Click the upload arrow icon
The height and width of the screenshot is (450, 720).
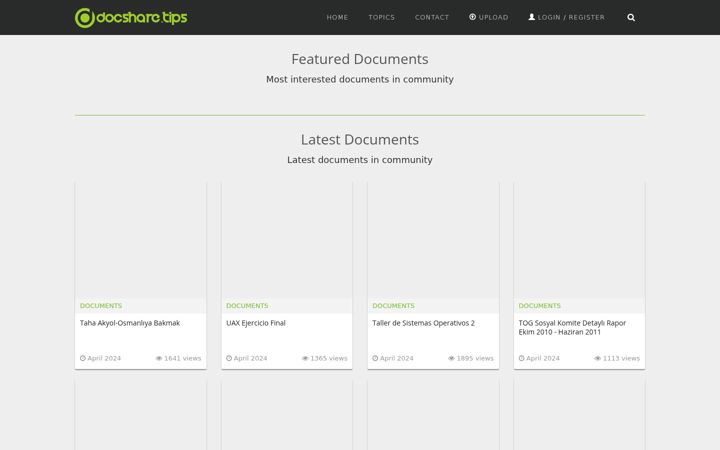point(472,17)
